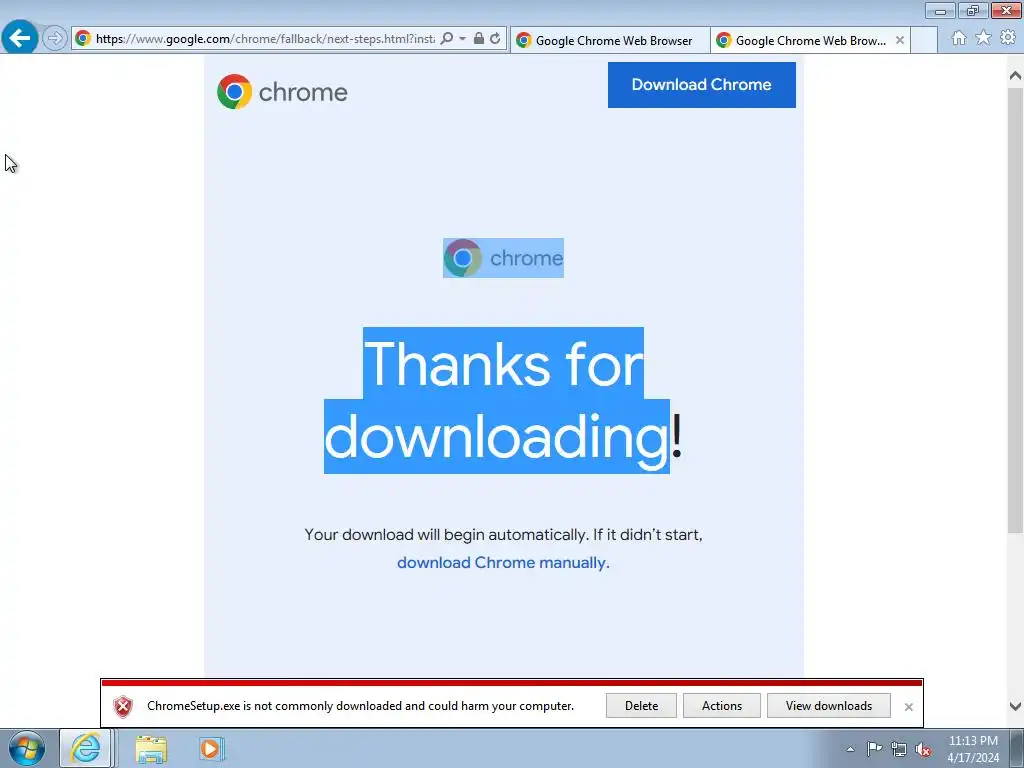This screenshot has width=1024, height=768.
Task: Dismiss the download notification bar
Action: click(908, 707)
